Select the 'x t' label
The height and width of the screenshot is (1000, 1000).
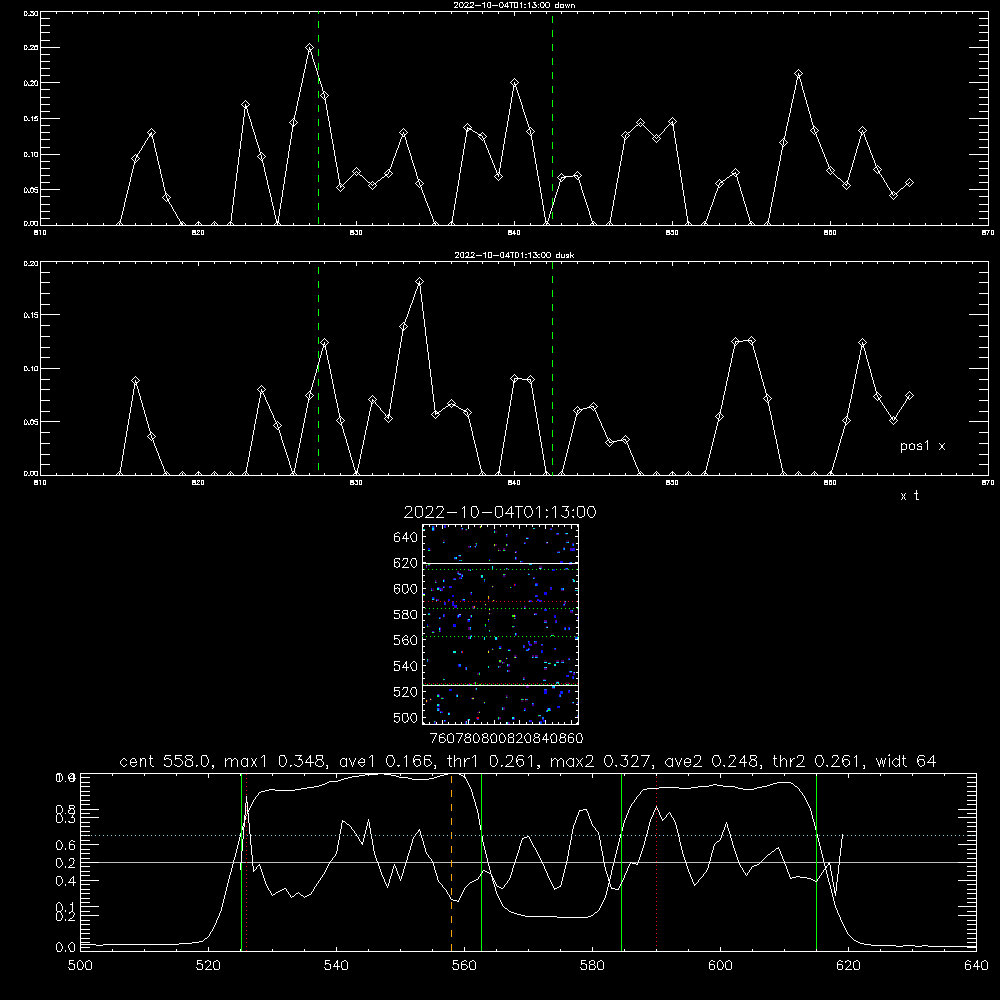click(909, 496)
